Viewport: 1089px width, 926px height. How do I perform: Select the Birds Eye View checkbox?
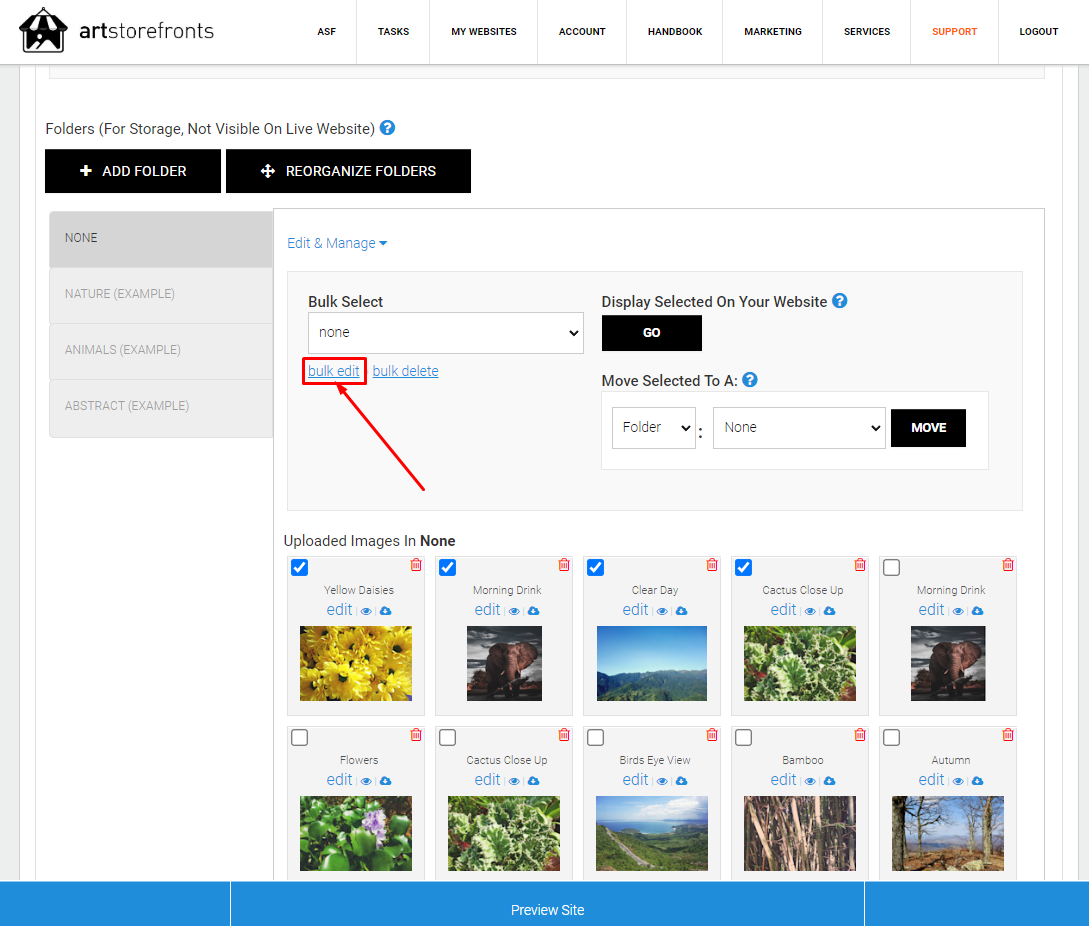595,737
